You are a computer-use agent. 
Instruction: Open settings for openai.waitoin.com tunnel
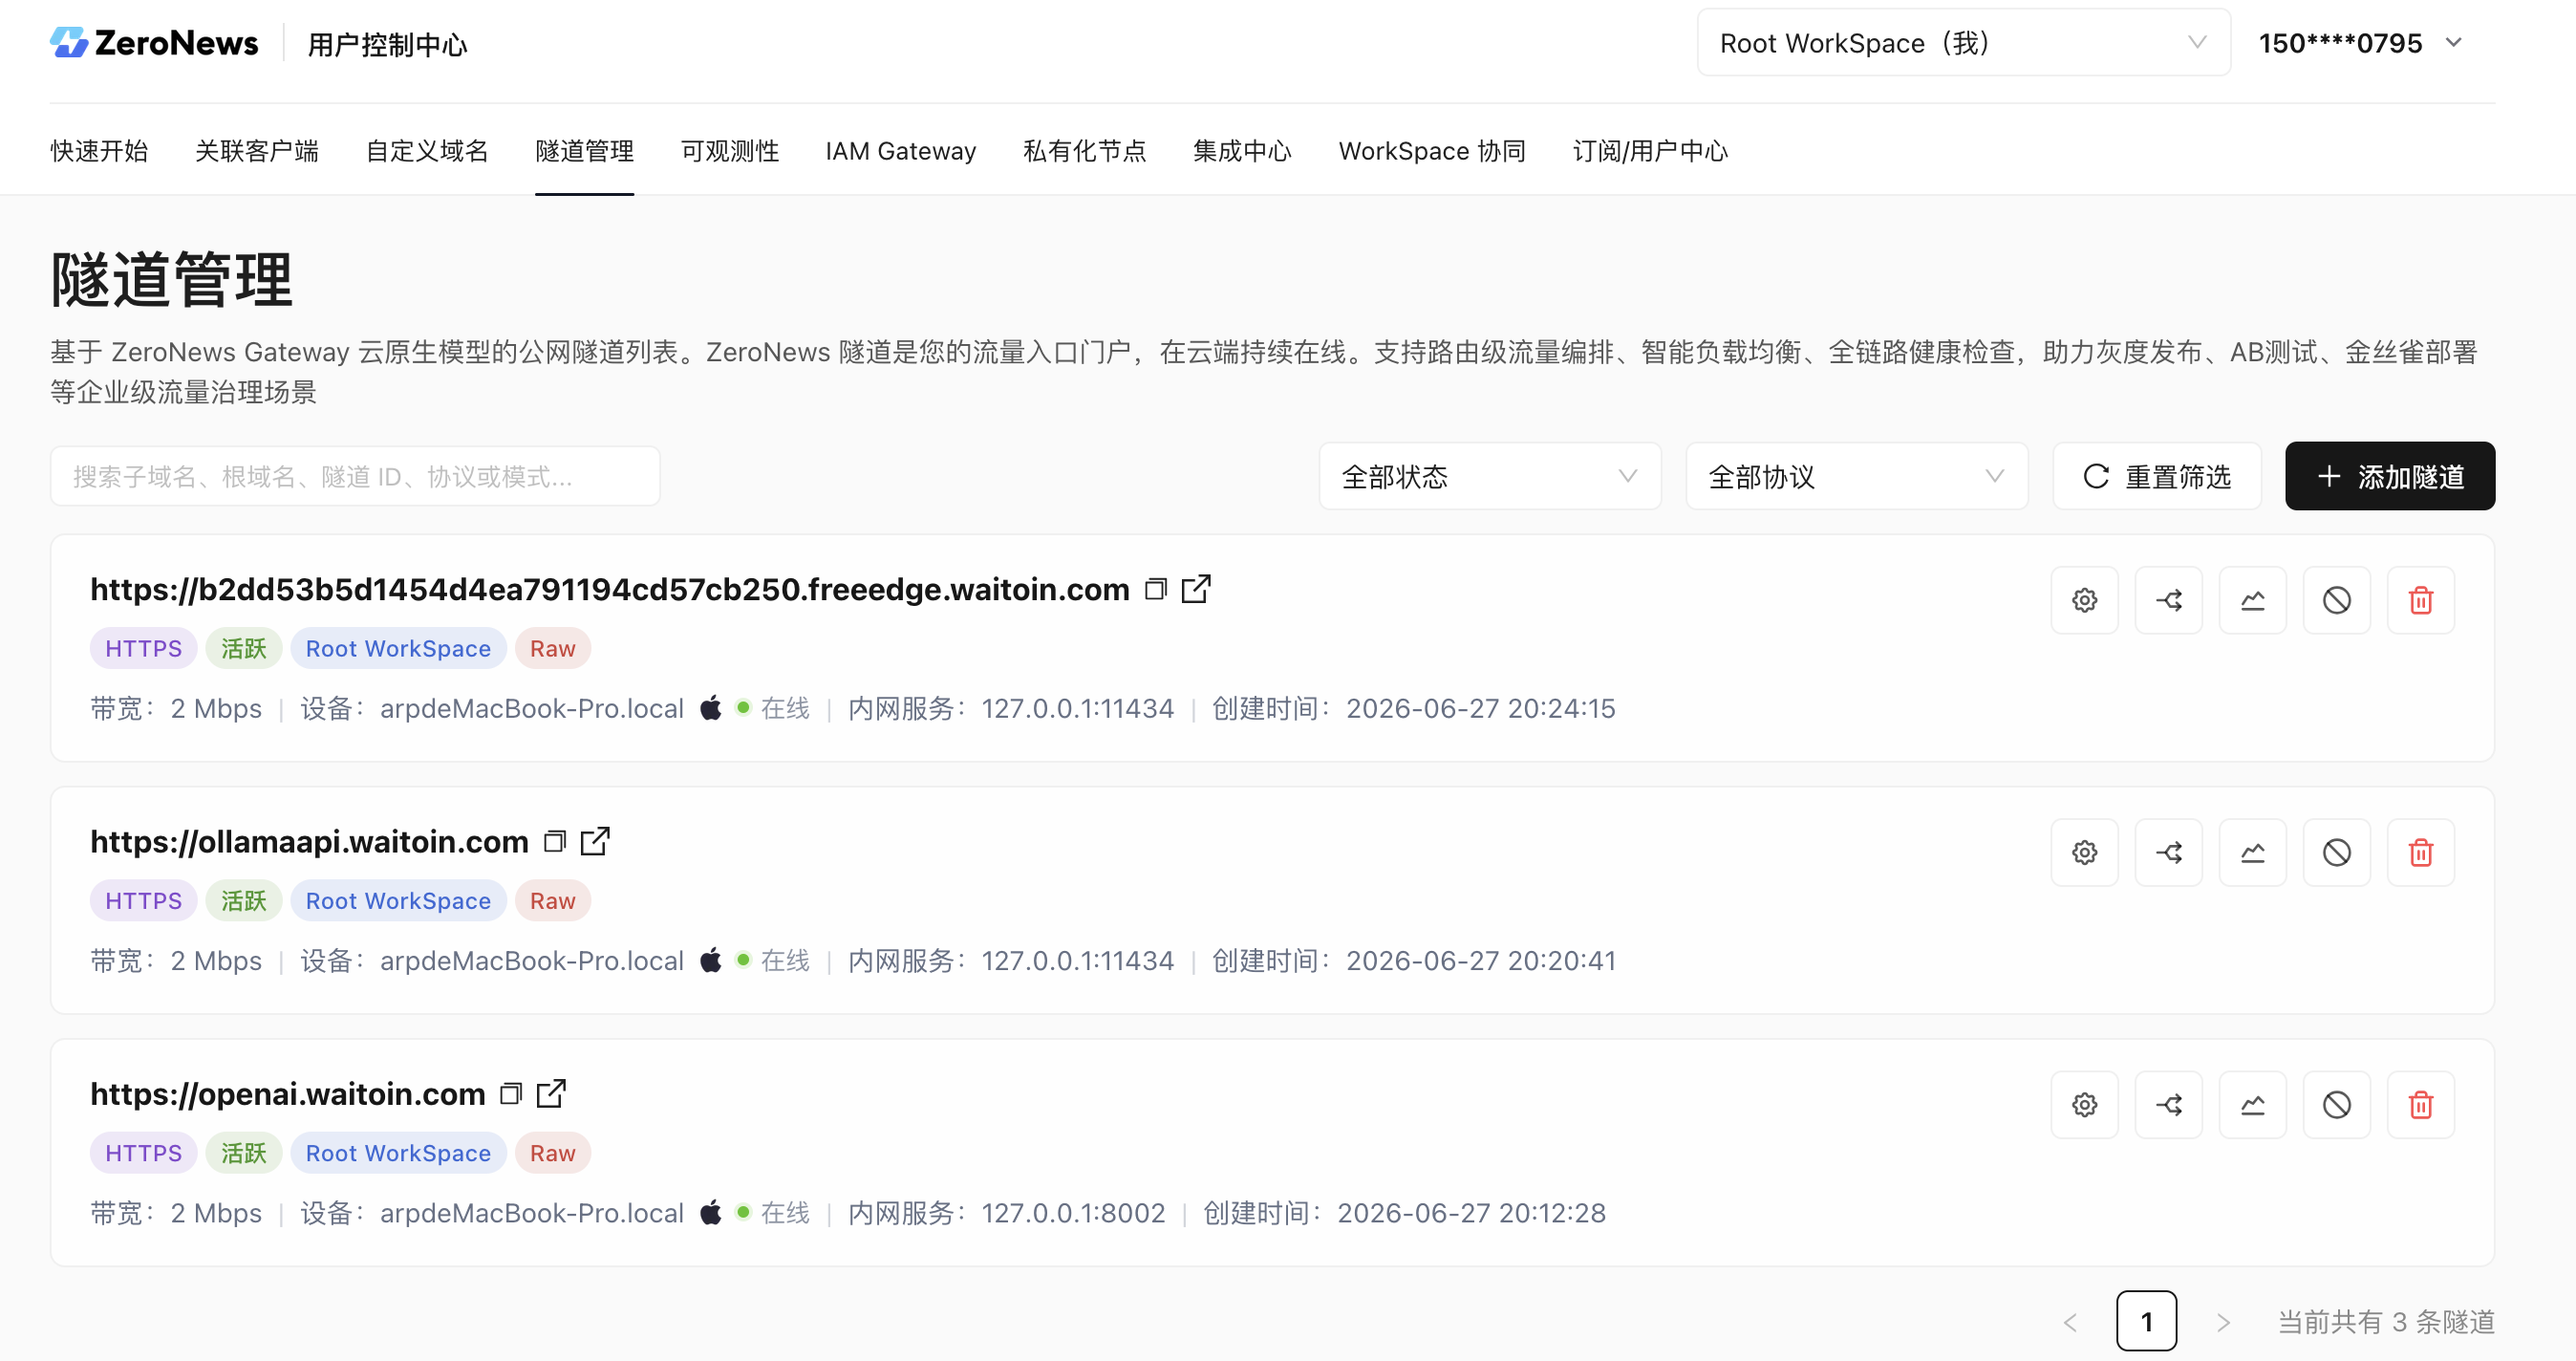(x=2085, y=1104)
